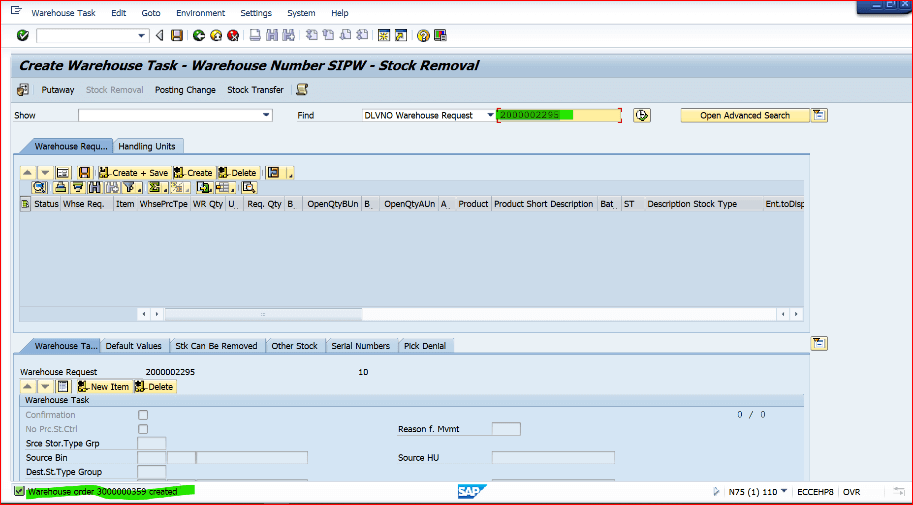This screenshot has width=913, height=505.
Task: Click the yellow Exit icon
Action: tap(216, 36)
